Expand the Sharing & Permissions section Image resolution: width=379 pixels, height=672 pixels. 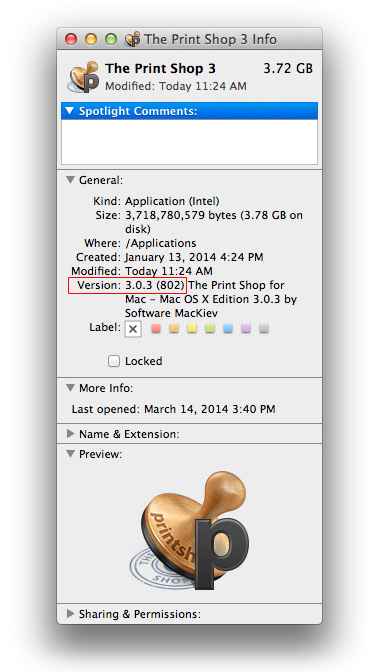coord(71,614)
